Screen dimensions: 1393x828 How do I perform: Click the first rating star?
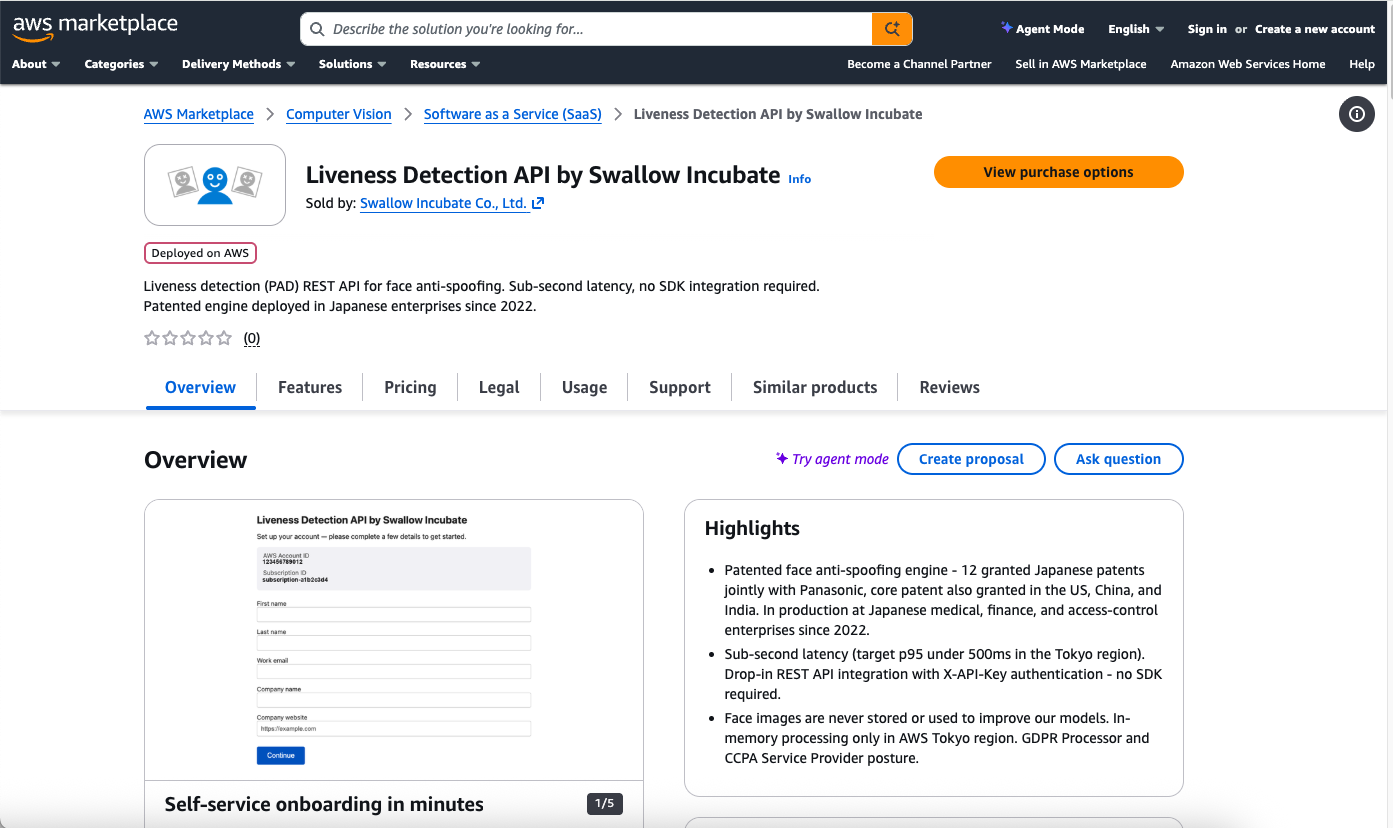152,338
